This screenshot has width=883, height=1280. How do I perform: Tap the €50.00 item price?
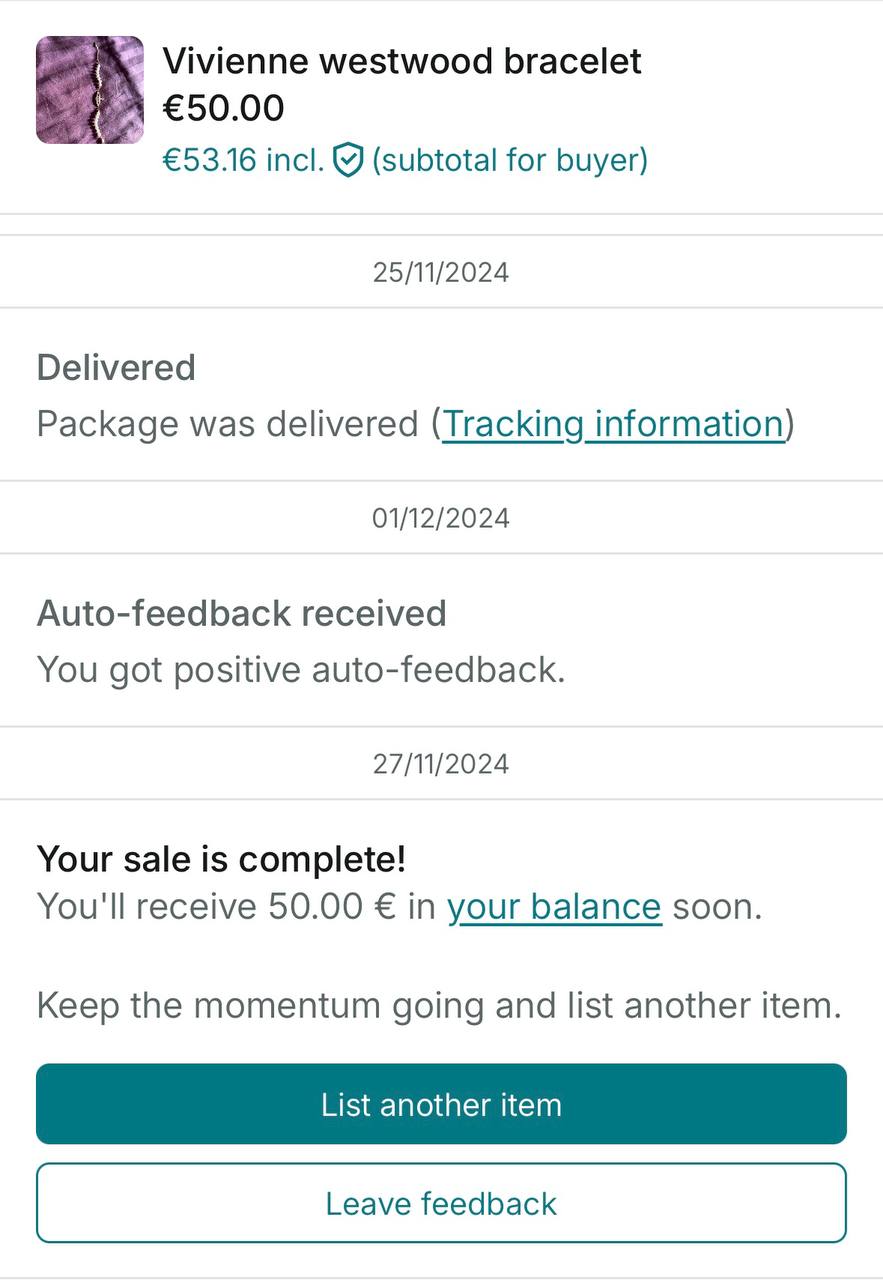pos(223,108)
